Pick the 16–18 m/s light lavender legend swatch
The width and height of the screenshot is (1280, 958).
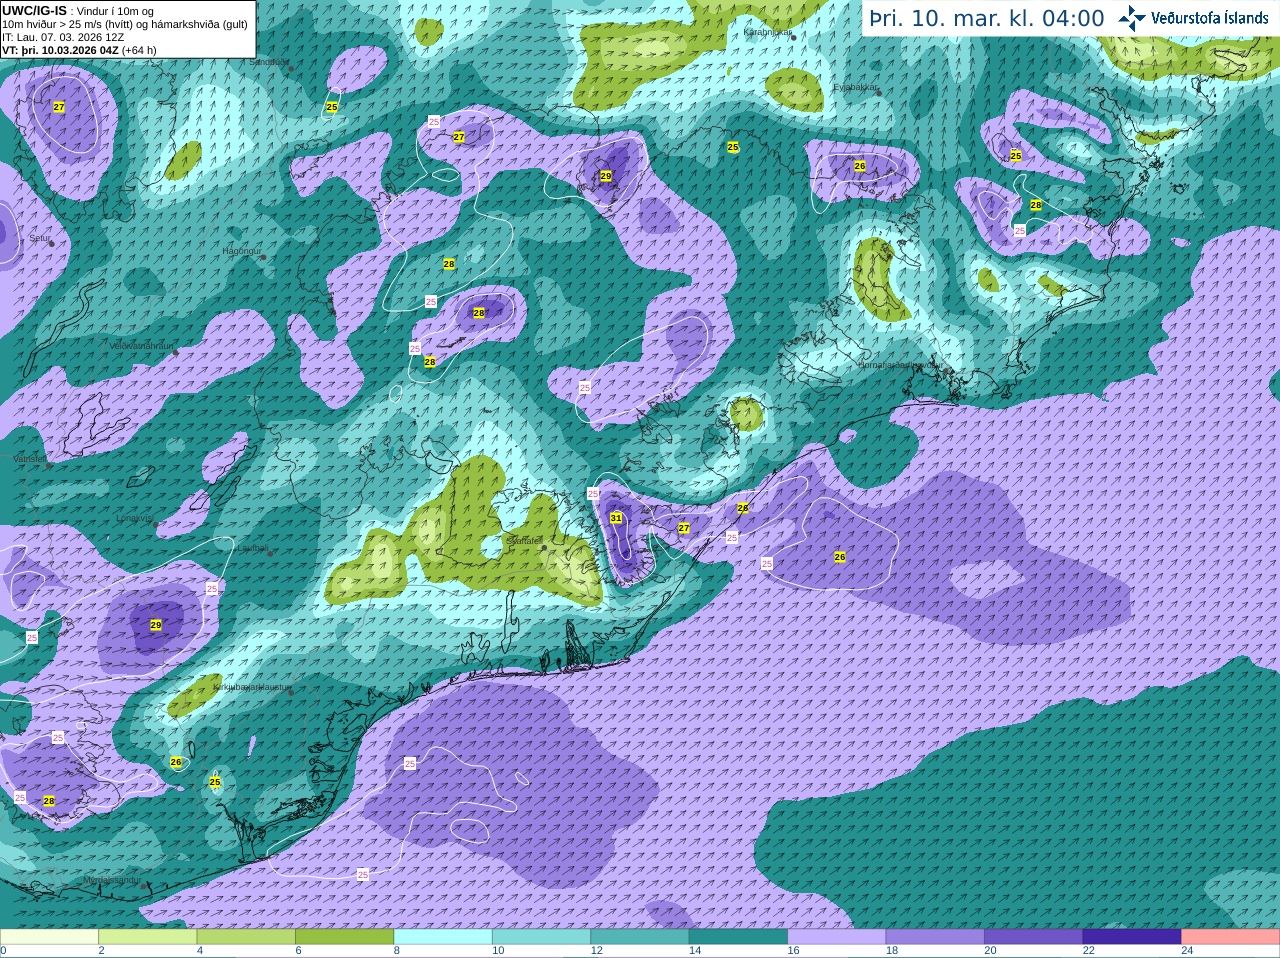click(837, 937)
